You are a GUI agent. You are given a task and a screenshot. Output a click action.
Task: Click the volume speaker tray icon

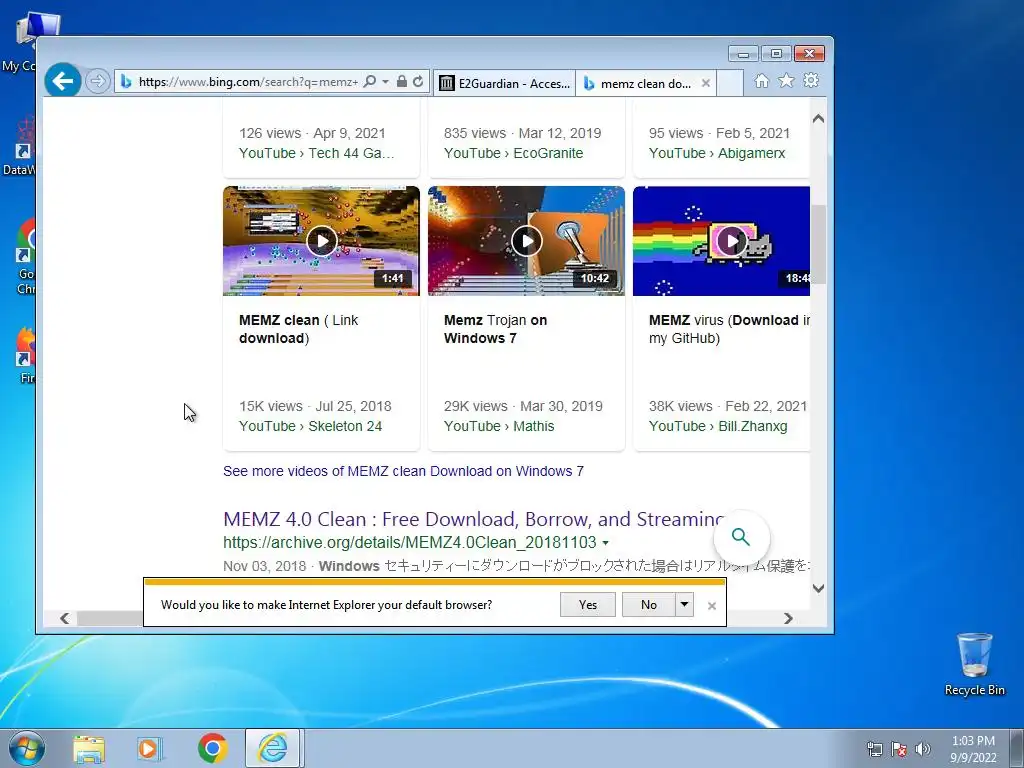[923, 749]
